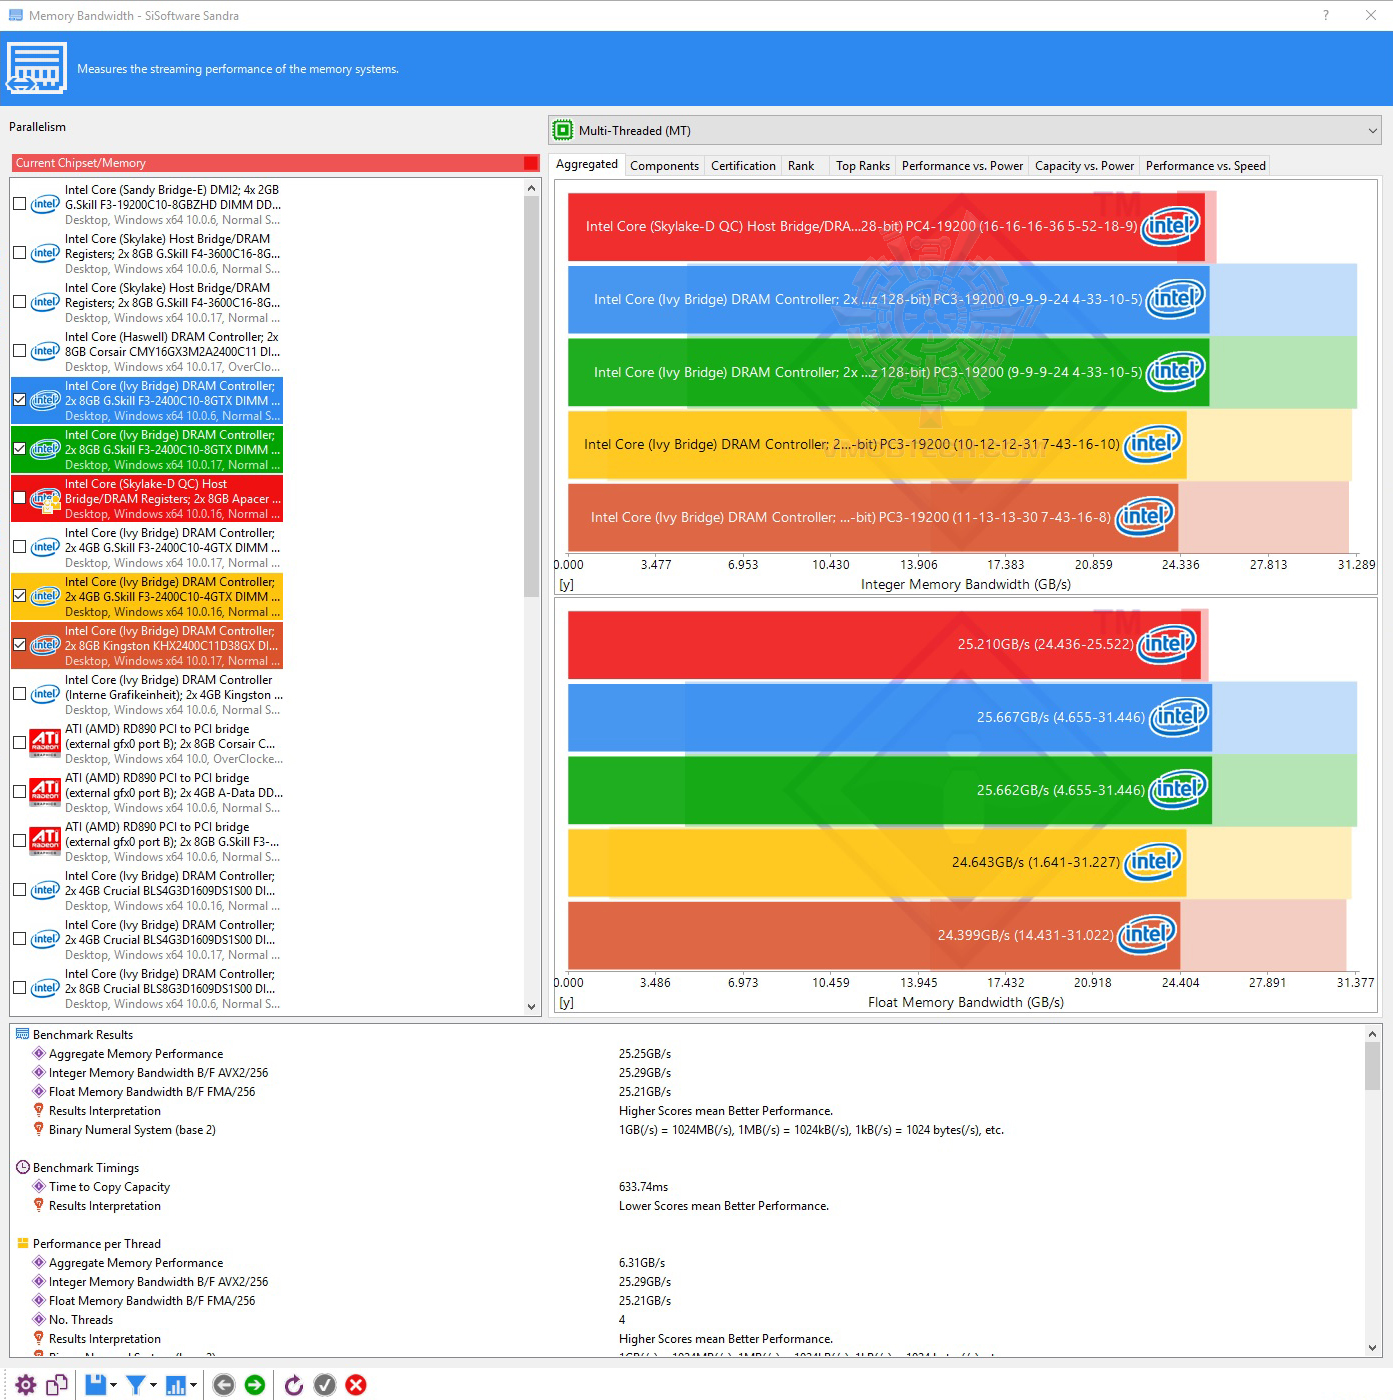This screenshot has width=1393, height=1400.
Task: Click the 6.31GB/s per-thread value
Action: (x=642, y=1263)
